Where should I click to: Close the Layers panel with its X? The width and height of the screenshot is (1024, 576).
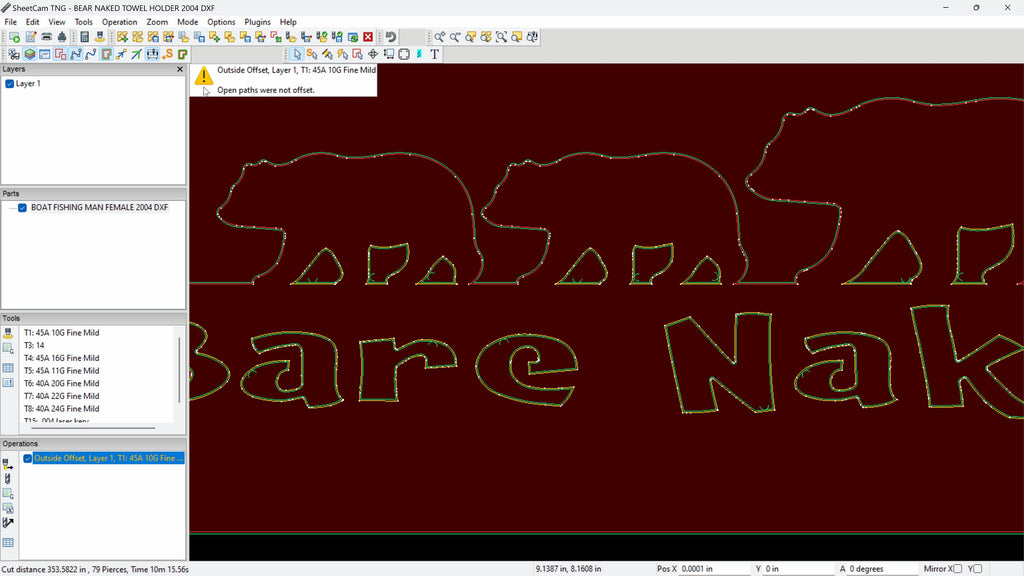180,69
